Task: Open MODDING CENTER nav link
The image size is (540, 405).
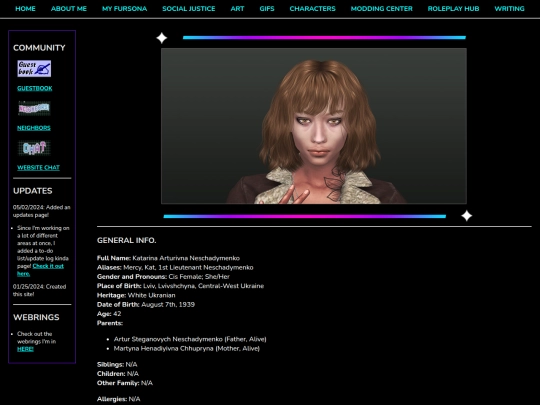Action: pos(382,9)
